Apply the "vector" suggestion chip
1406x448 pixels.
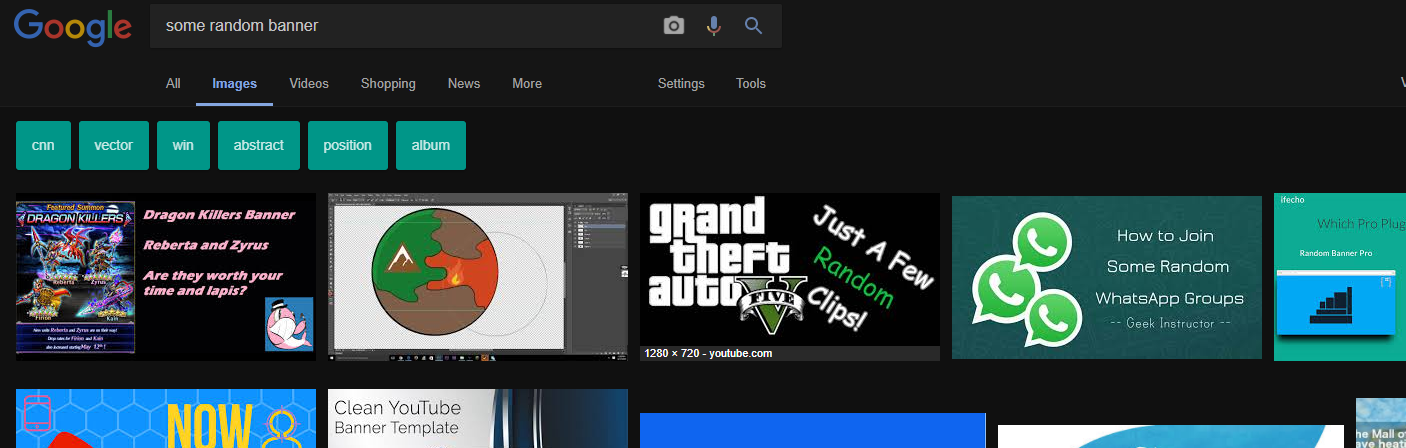click(114, 145)
